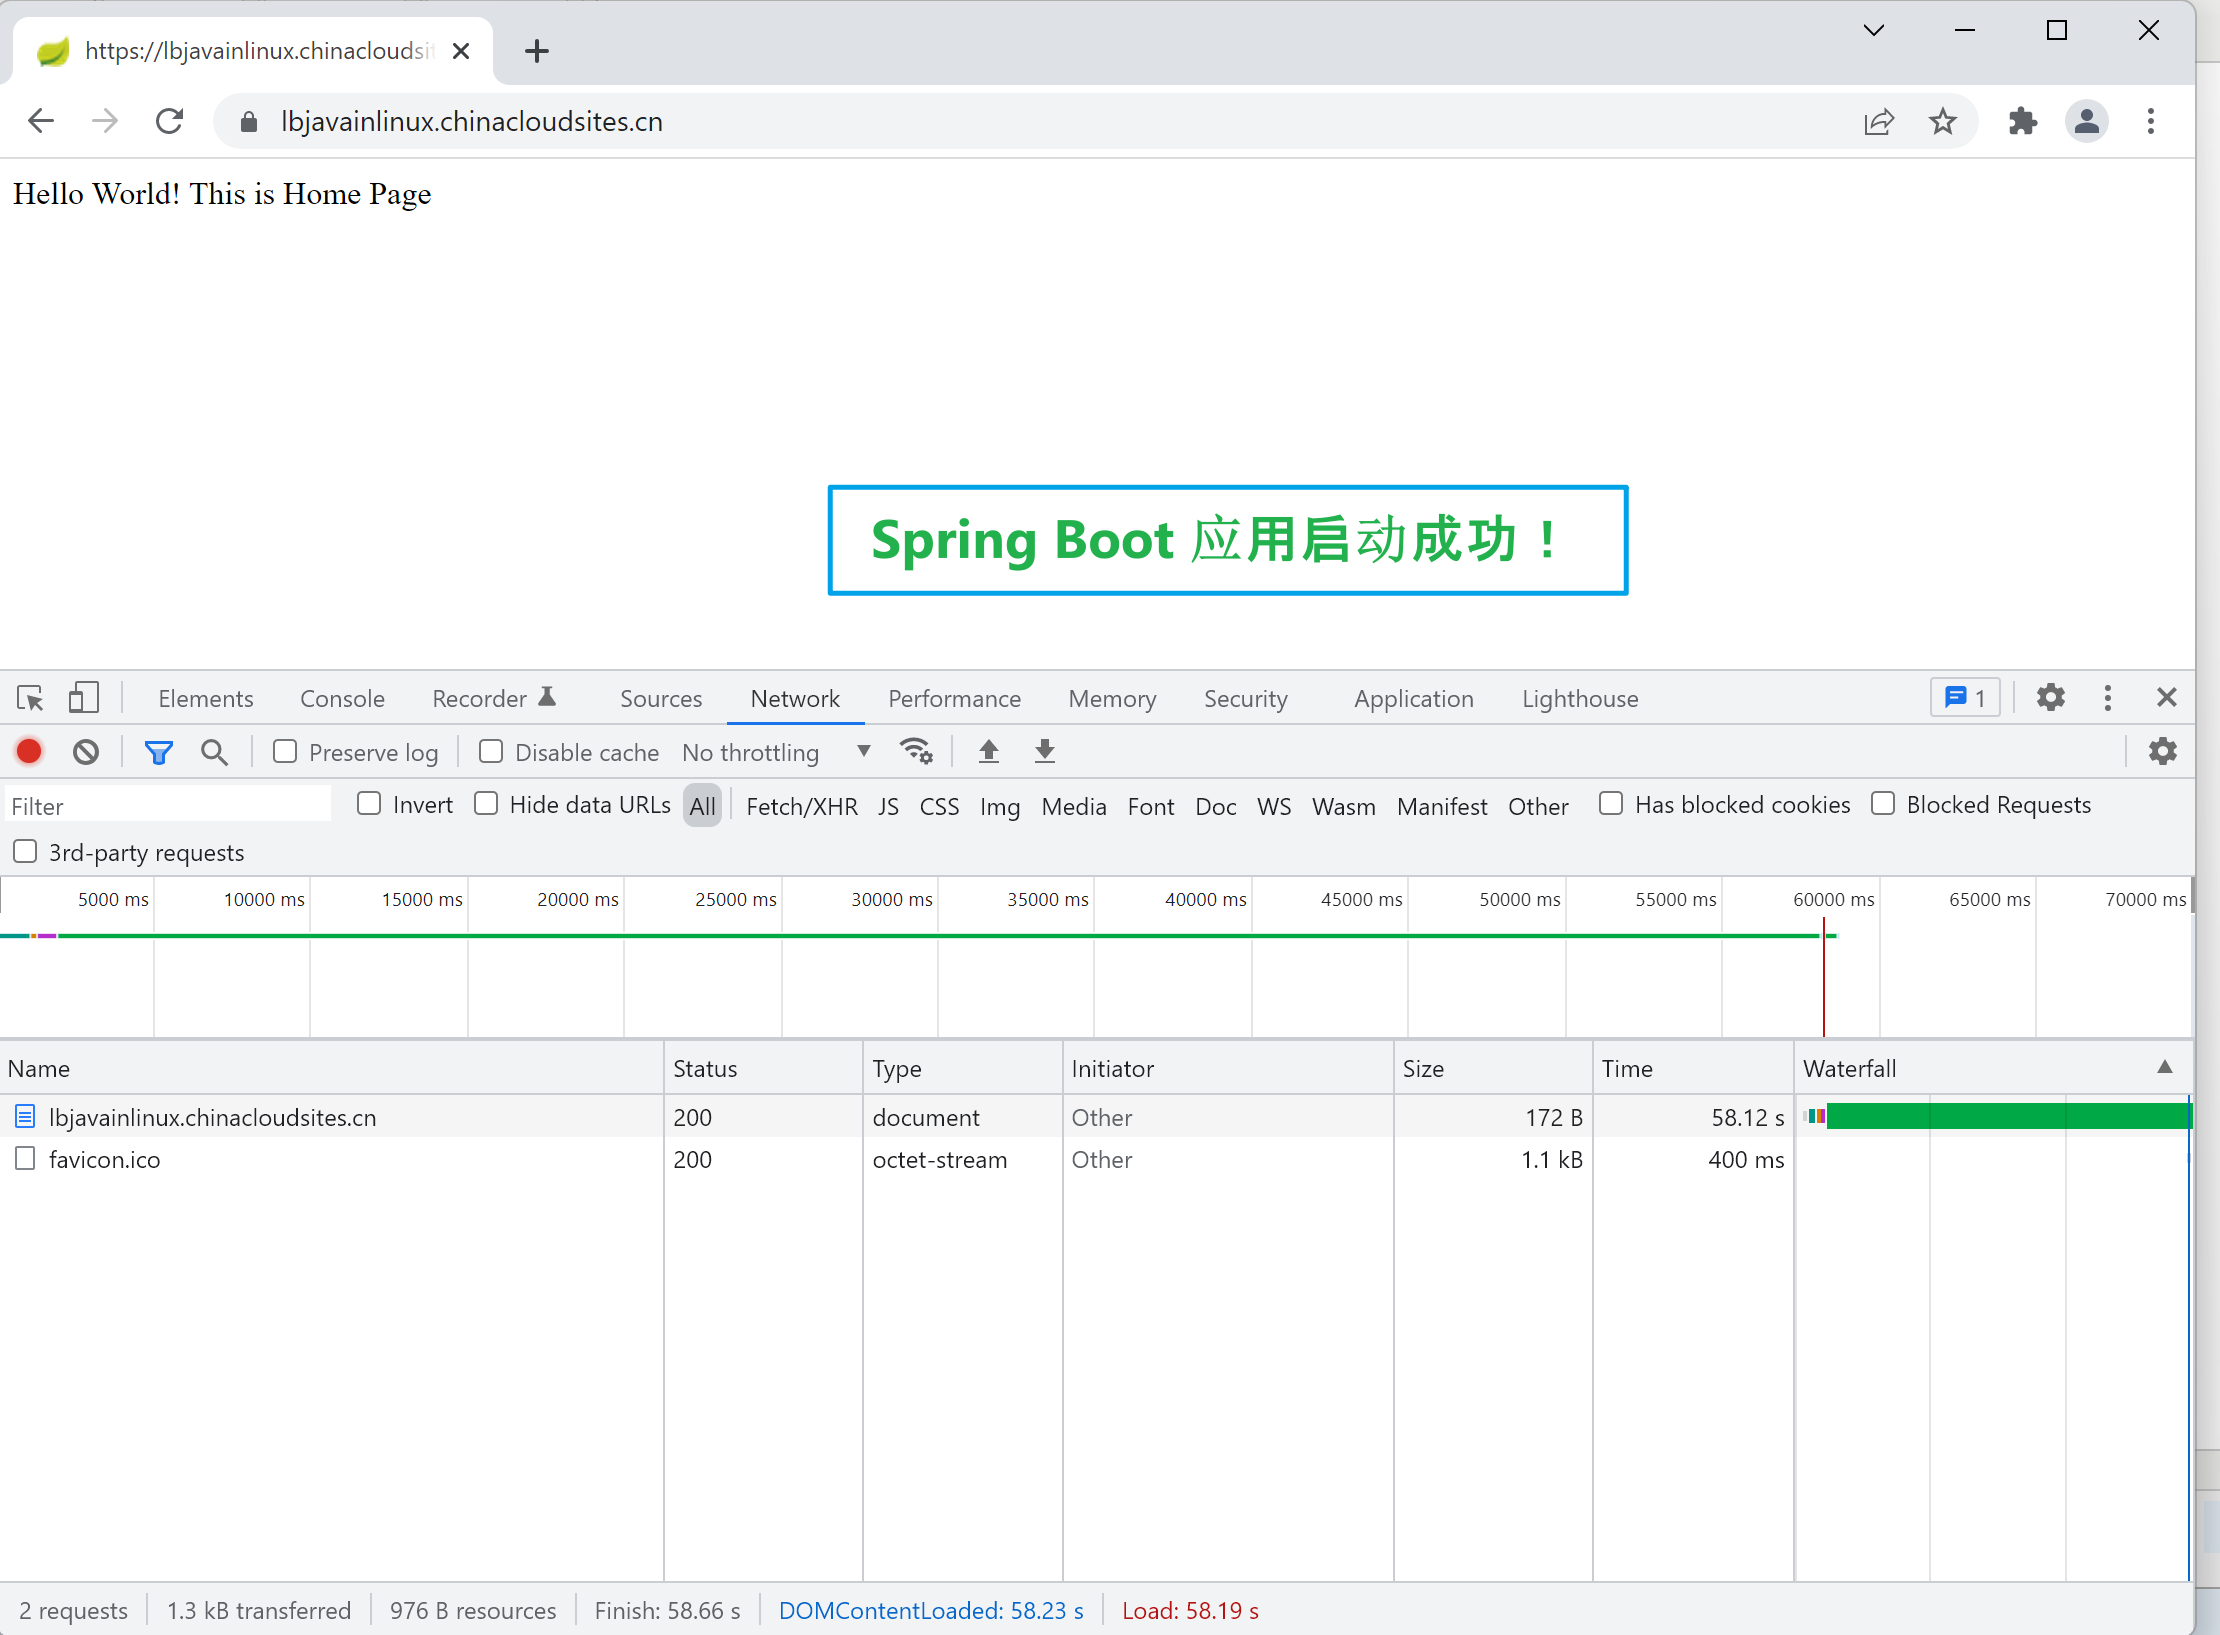Image resolution: width=2220 pixels, height=1635 pixels.
Task: Open network conditions wifi icon
Action: pyautogui.click(x=915, y=751)
